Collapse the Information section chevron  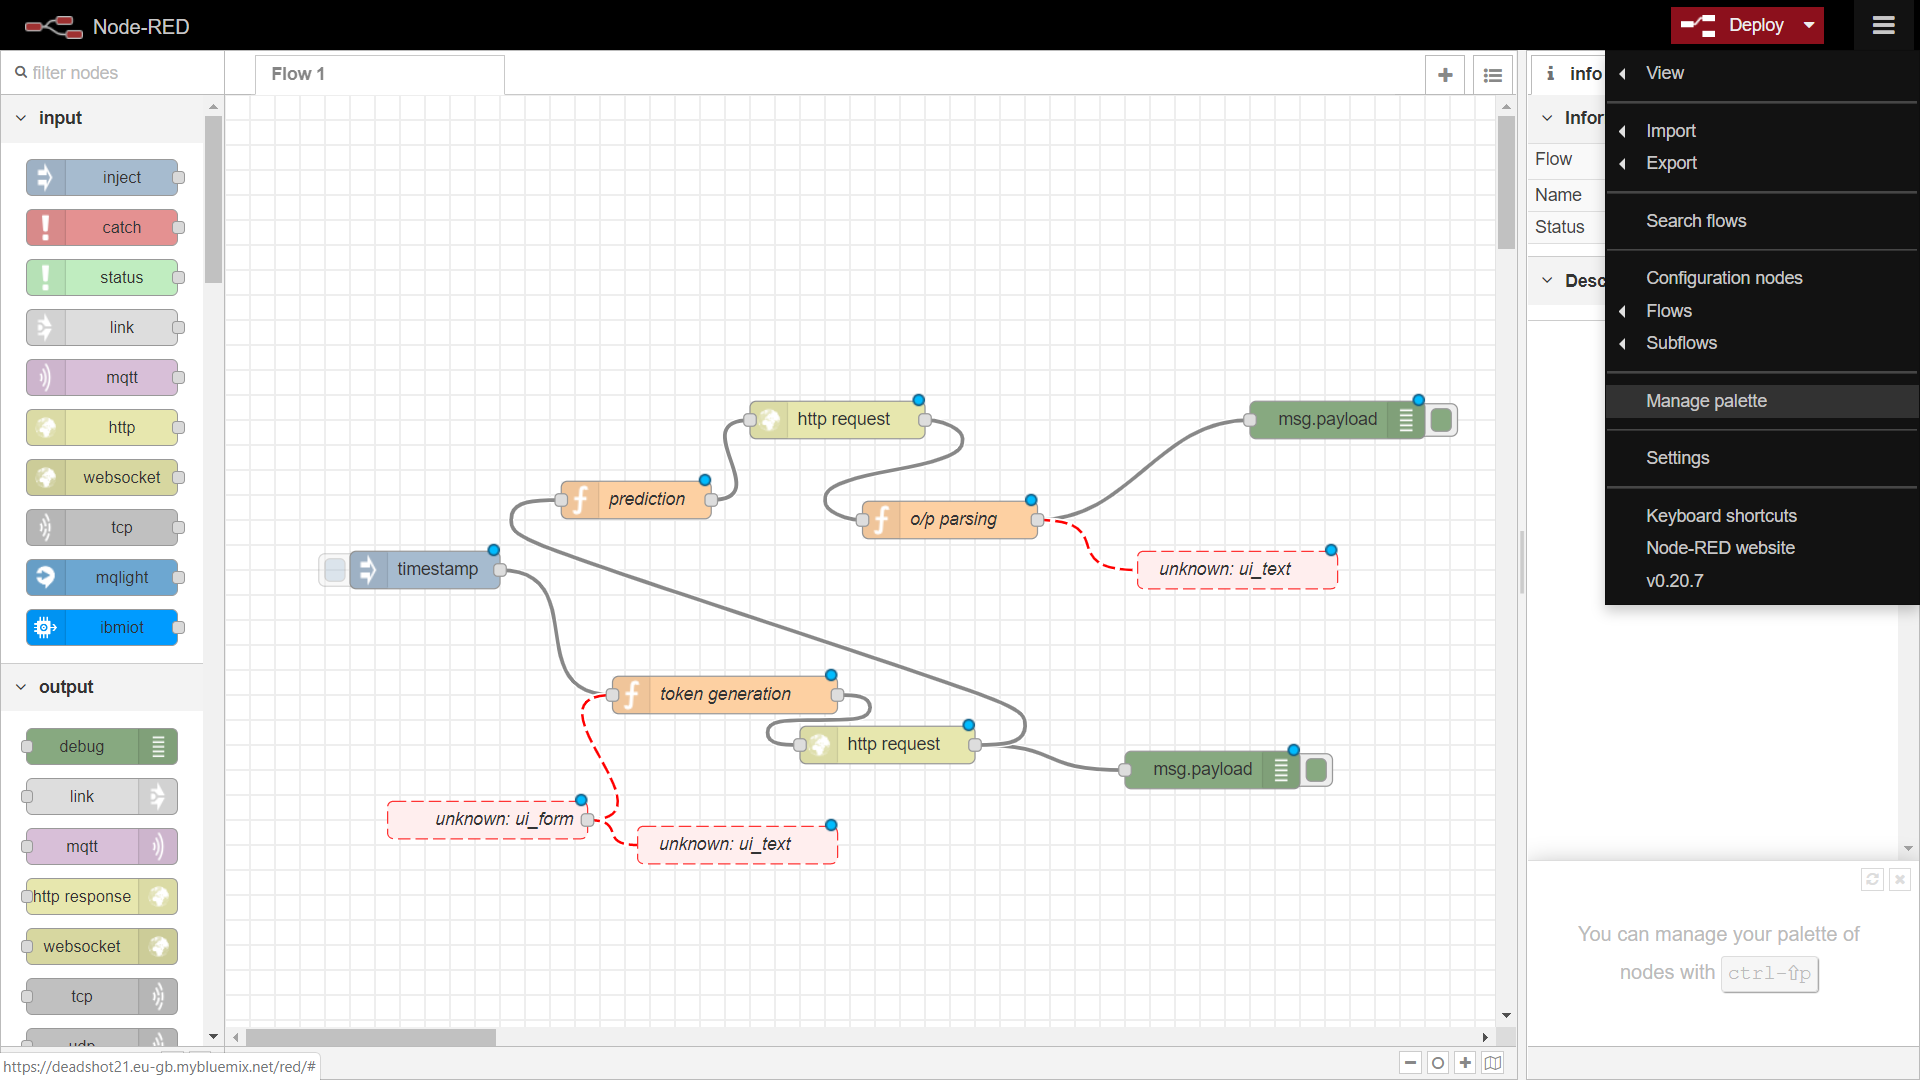pyautogui.click(x=1547, y=118)
